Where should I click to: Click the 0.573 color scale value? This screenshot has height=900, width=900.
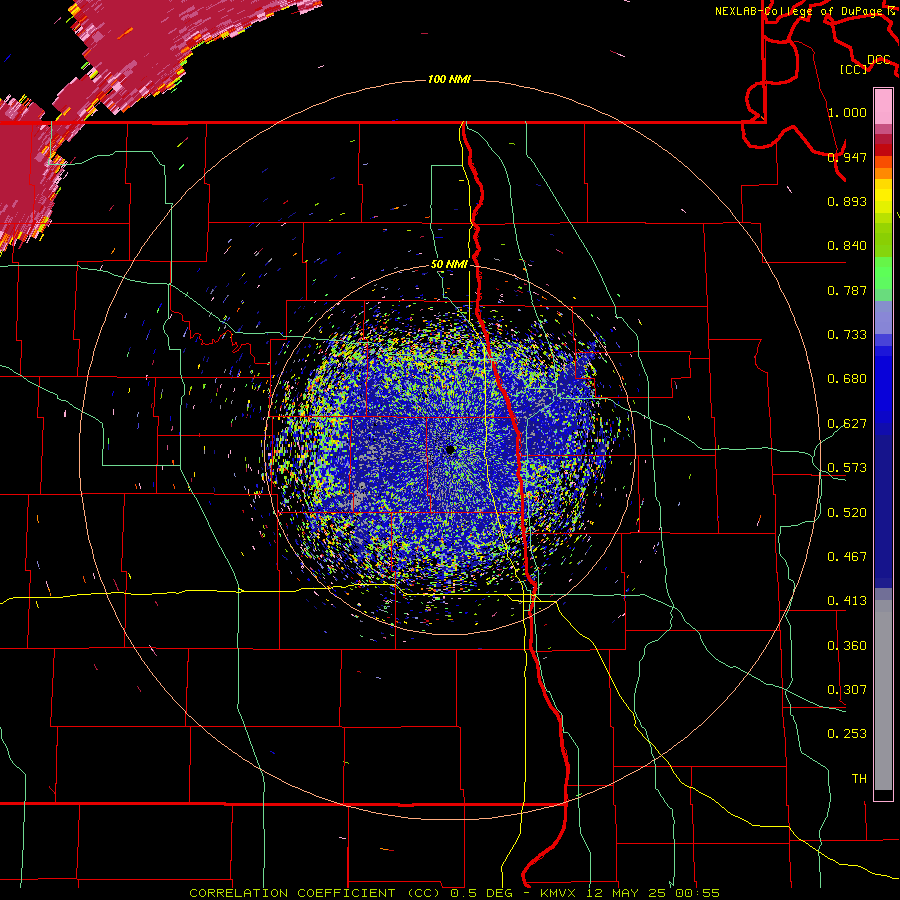coord(847,468)
